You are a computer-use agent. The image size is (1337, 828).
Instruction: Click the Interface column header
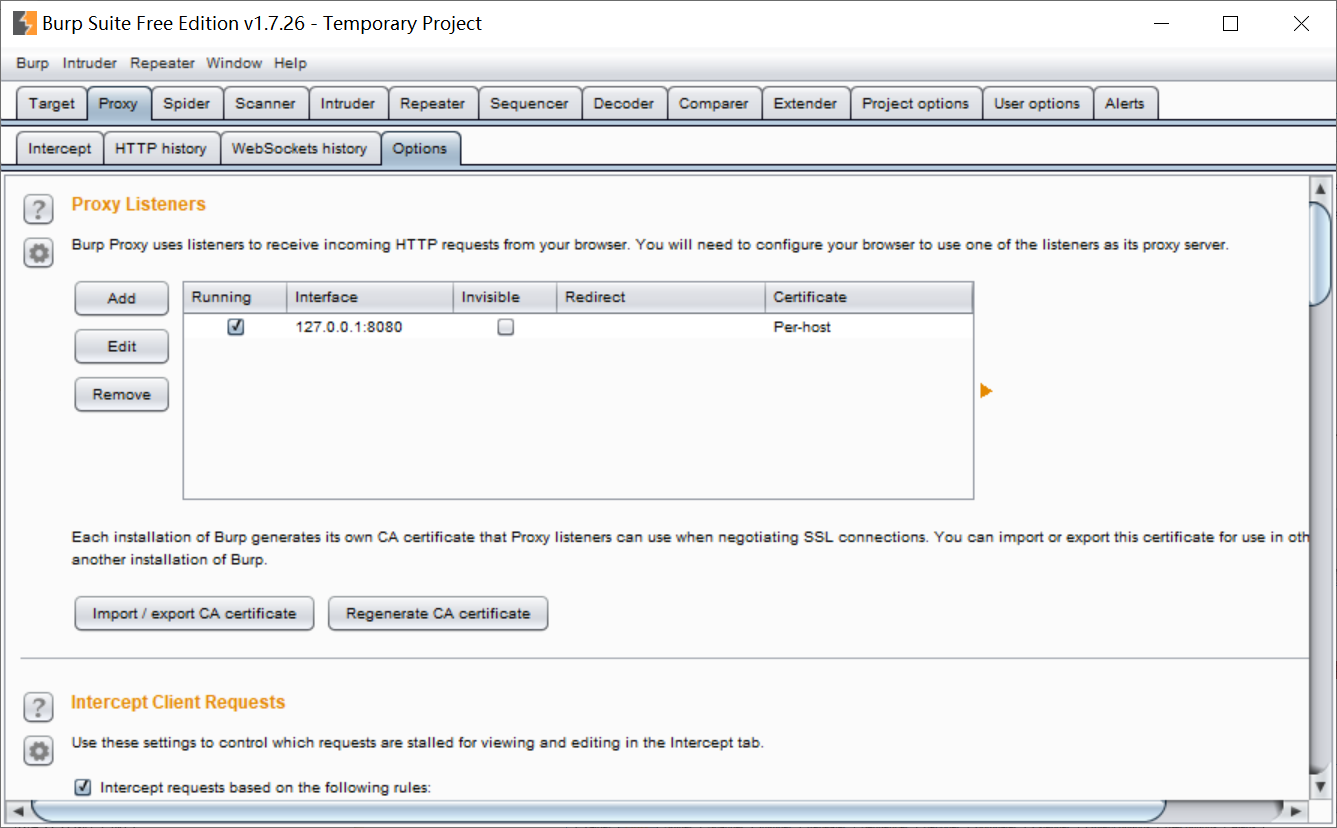coord(370,297)
